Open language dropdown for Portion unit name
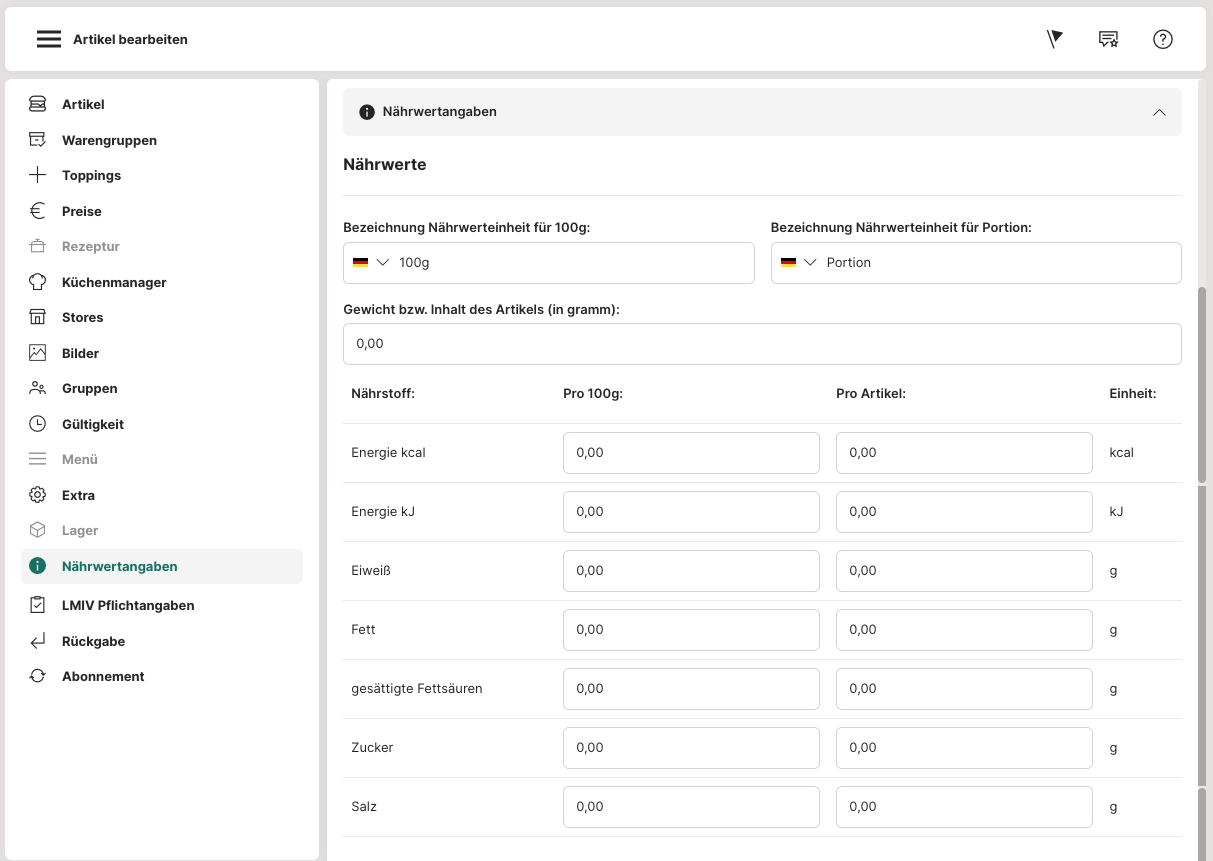1213x861 pixels. (799, 262)
